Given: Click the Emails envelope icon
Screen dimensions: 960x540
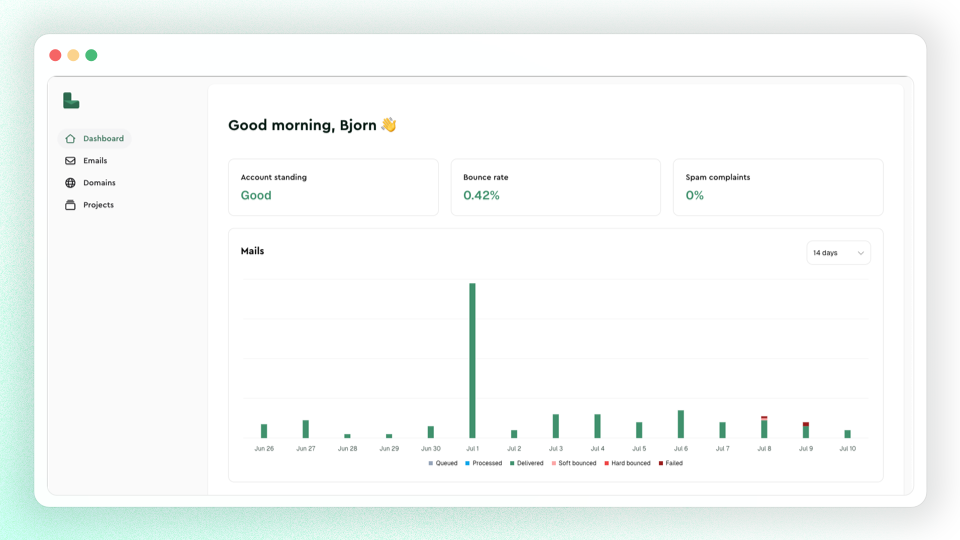Looking at the screenshot, I should click(70, 160).
